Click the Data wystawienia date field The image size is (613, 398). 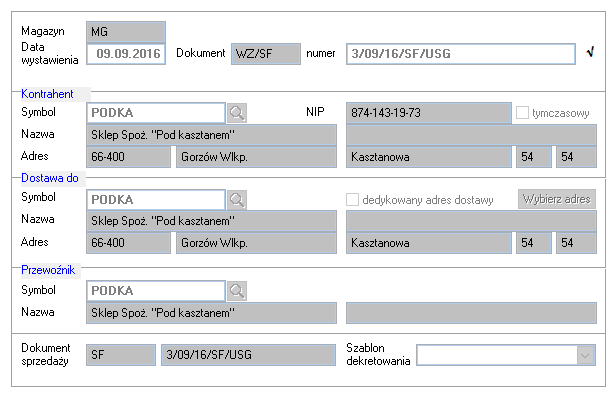[x=126, y=54]
